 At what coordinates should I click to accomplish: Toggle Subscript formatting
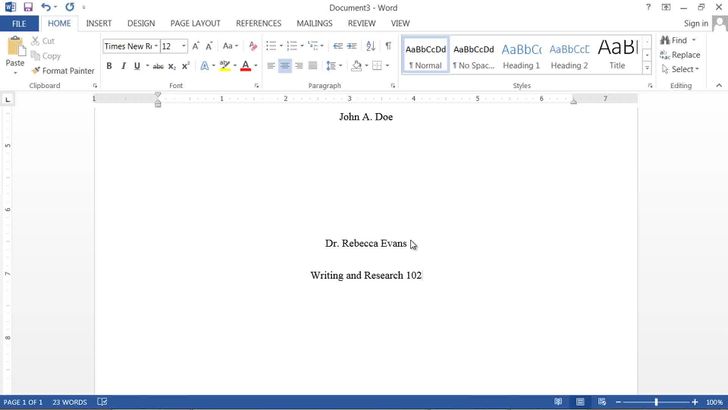172,66
